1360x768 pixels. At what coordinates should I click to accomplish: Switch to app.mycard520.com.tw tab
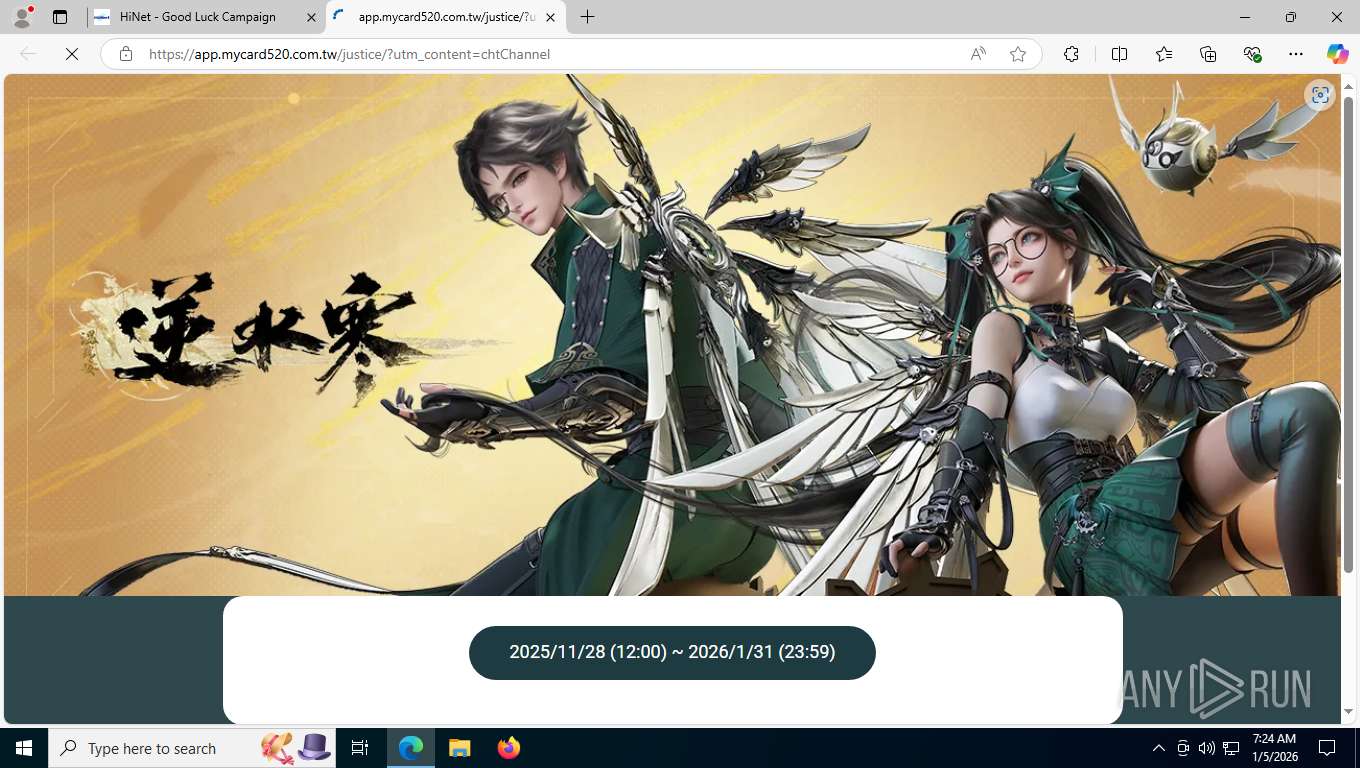(x=445, y=17)
